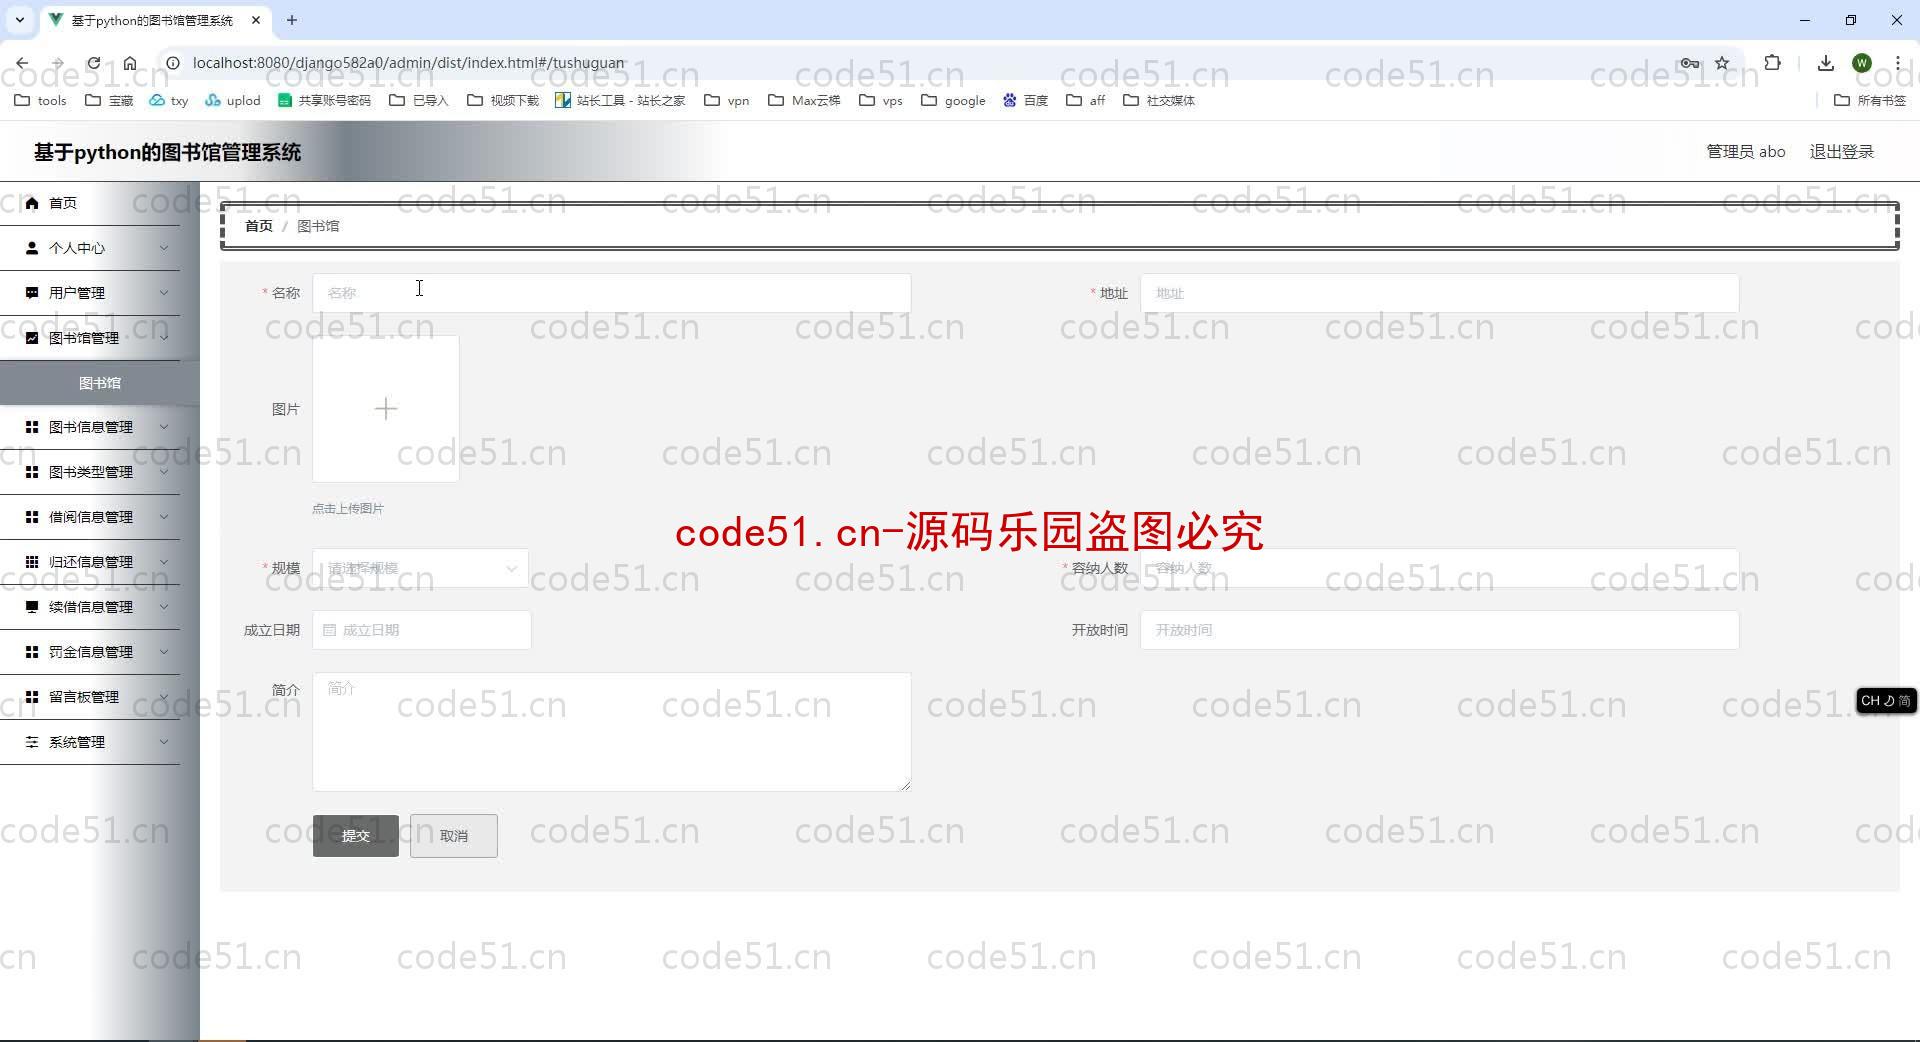The image size is (1920, 1042).
Task: Open the browser extensions puzzle icon
Action: pos(1772,63)
